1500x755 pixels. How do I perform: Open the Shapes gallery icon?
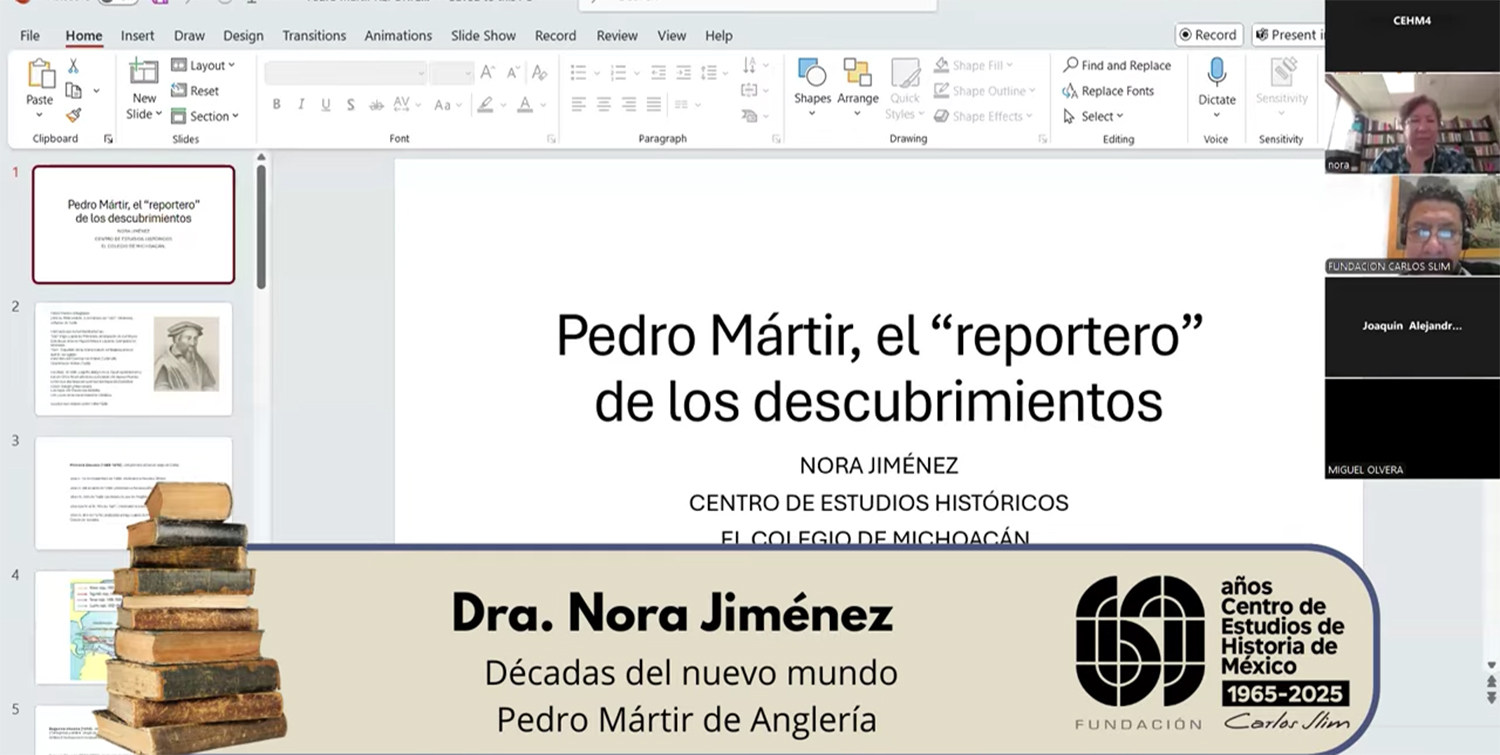(x=812, y=73)
